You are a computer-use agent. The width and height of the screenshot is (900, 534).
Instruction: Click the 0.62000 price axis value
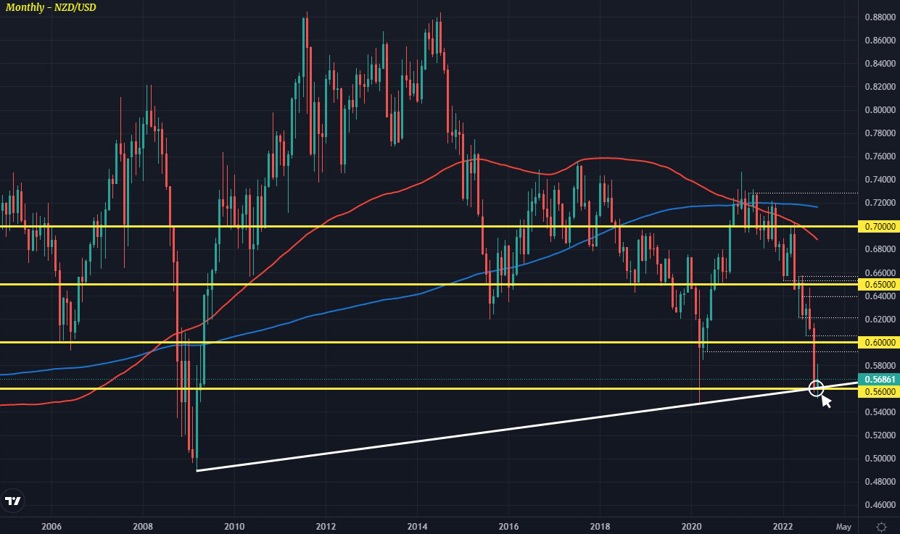tap(880, 319)
